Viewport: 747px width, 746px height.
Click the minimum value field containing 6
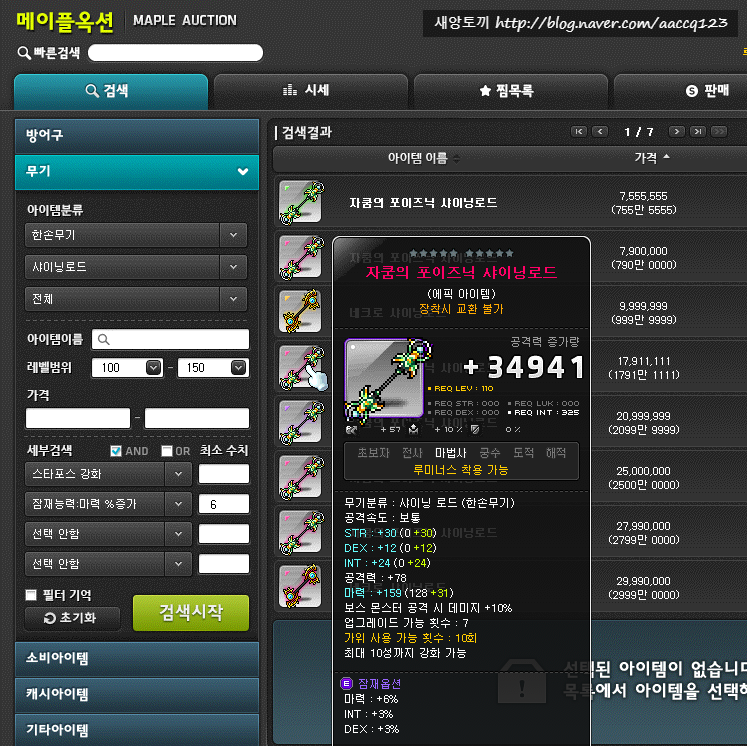[x=224, y=504]
